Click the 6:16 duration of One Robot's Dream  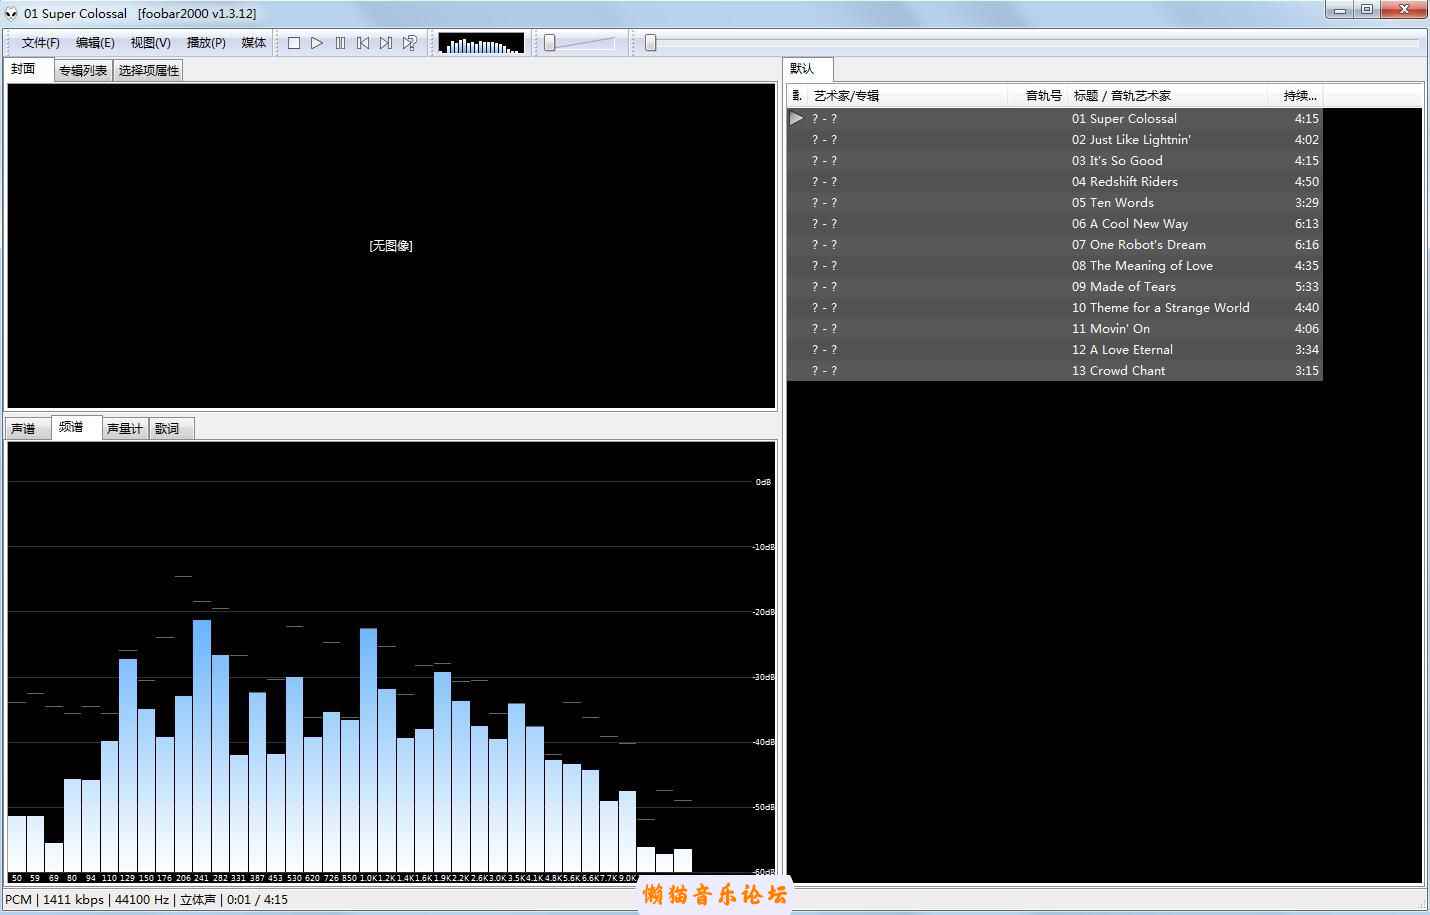tap(1306, 244)
